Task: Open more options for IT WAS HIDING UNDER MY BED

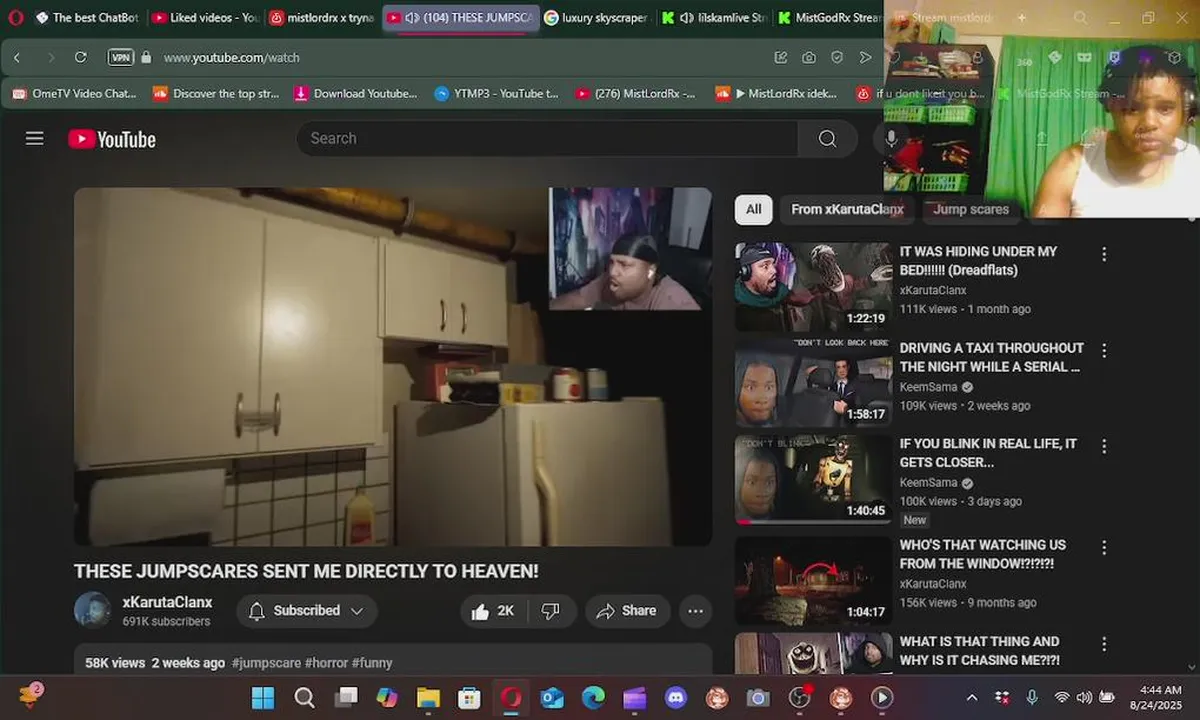Action: tap(1104, 254)
